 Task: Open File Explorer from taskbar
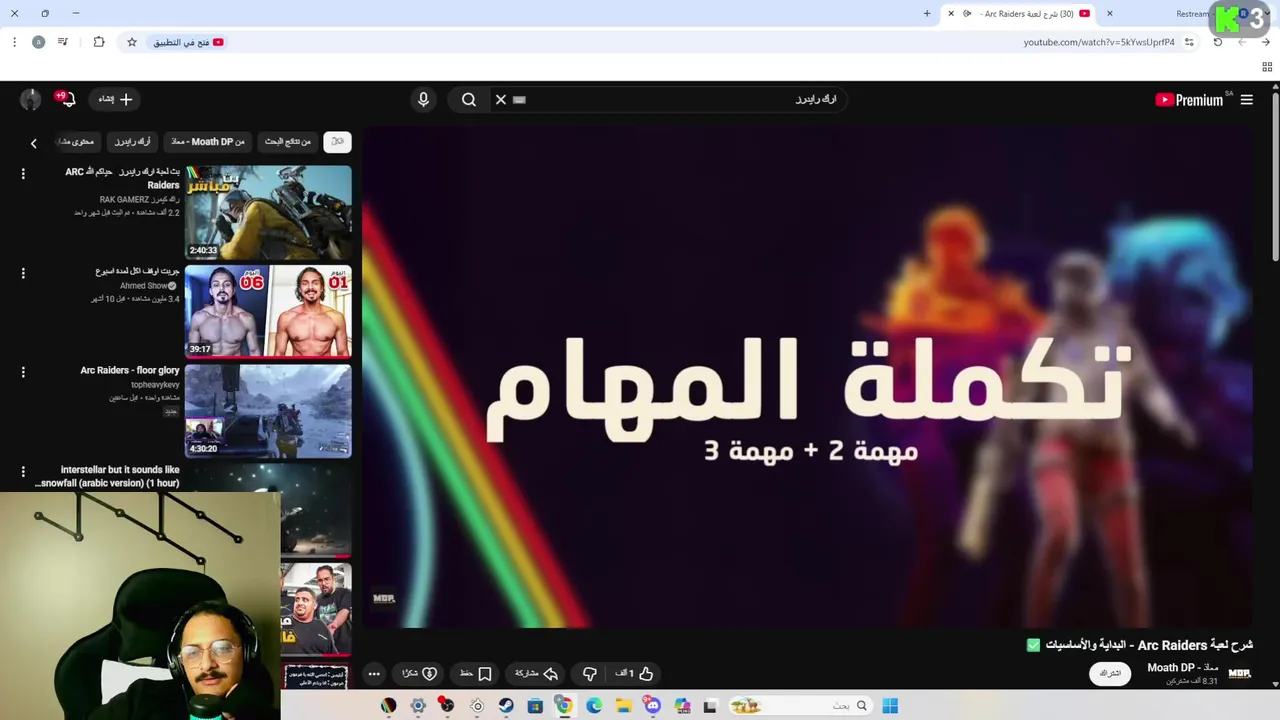(623, 706)
